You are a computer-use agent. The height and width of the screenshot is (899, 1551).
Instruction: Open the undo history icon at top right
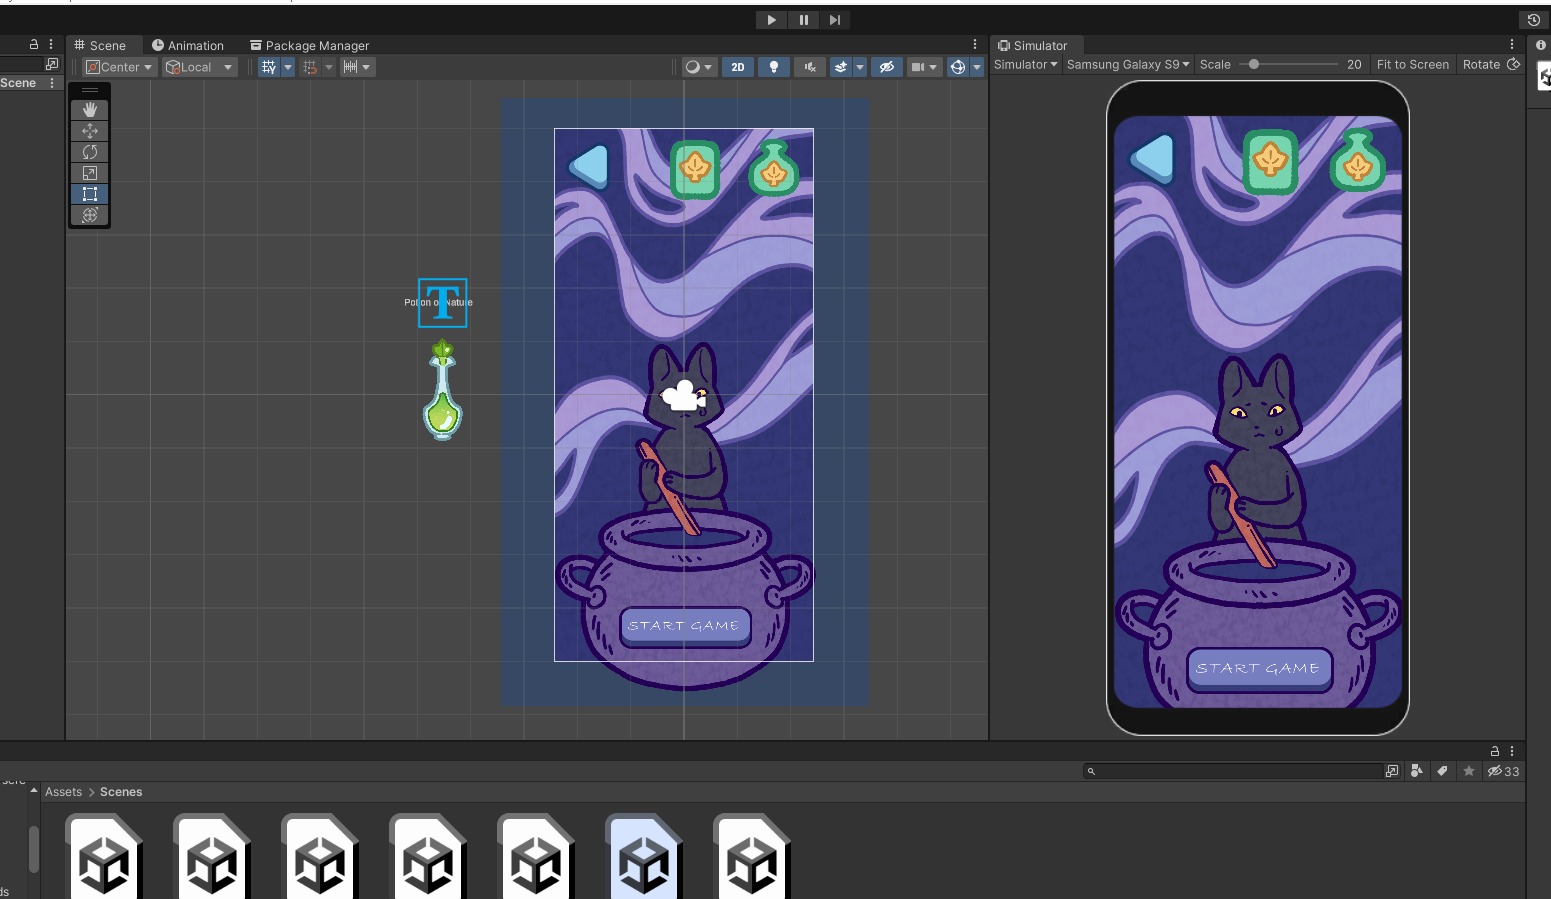(x=1533, y=20)
